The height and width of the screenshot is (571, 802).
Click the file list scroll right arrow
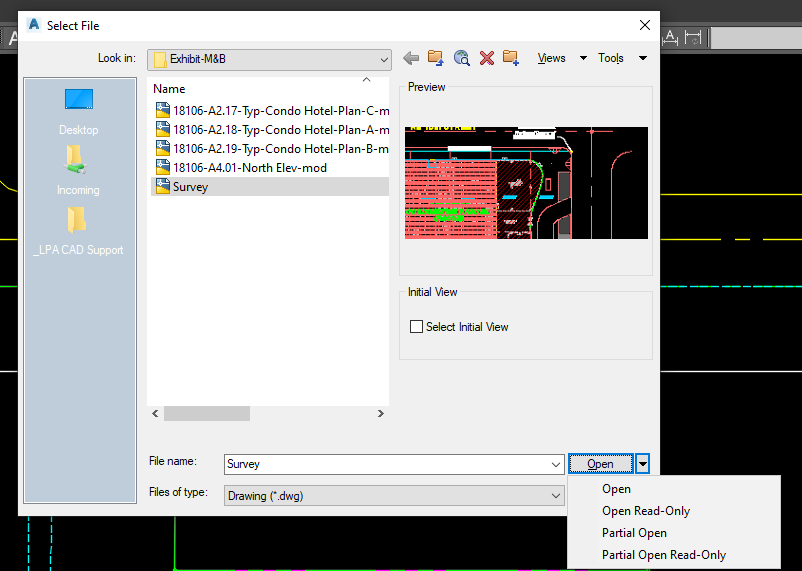(x=380, y=413)
